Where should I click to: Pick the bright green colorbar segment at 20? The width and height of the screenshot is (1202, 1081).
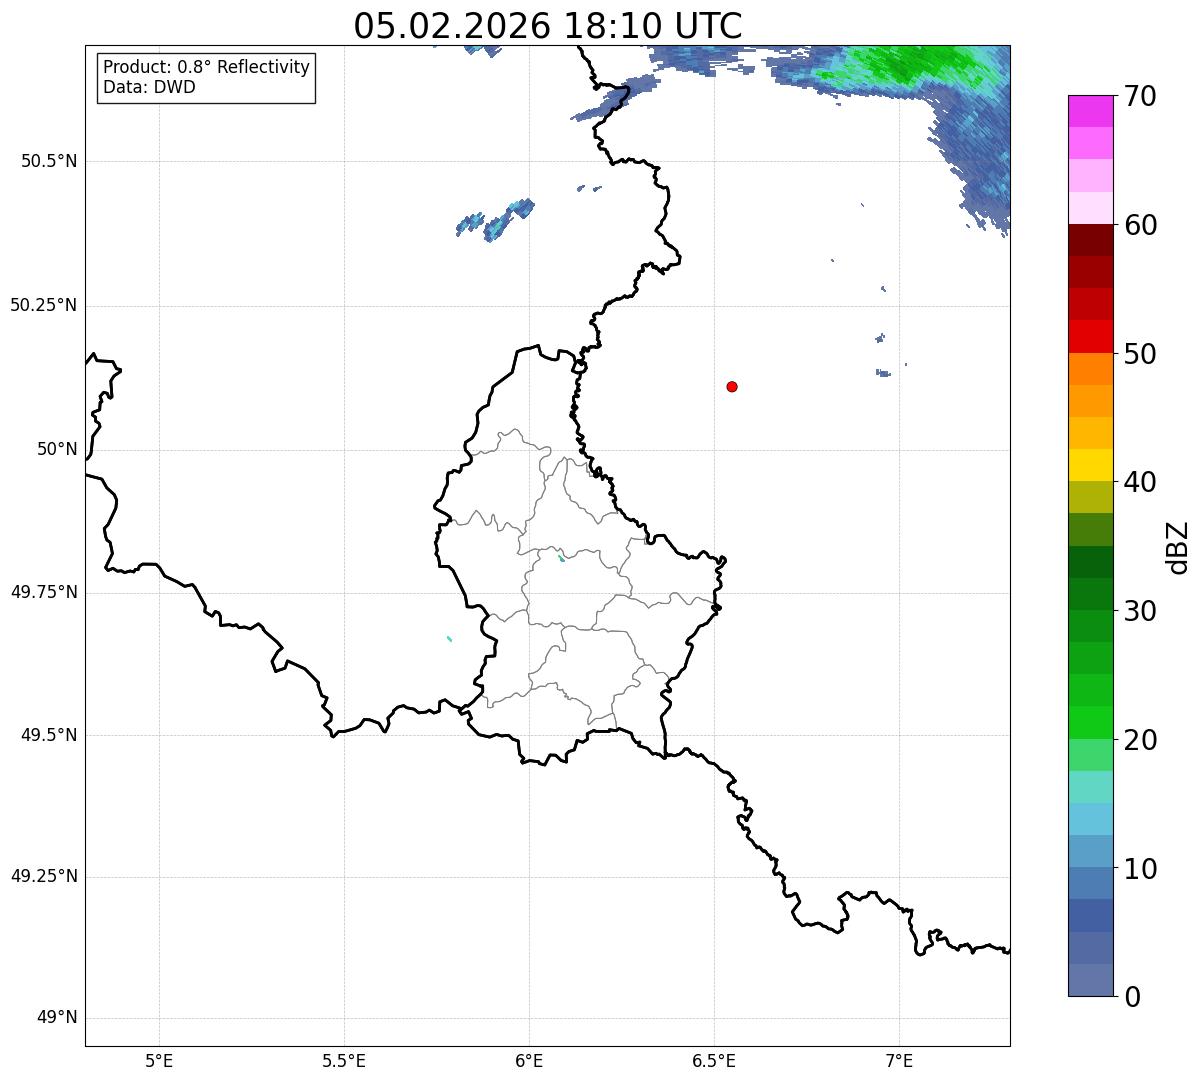click(x=1091, y=723)
